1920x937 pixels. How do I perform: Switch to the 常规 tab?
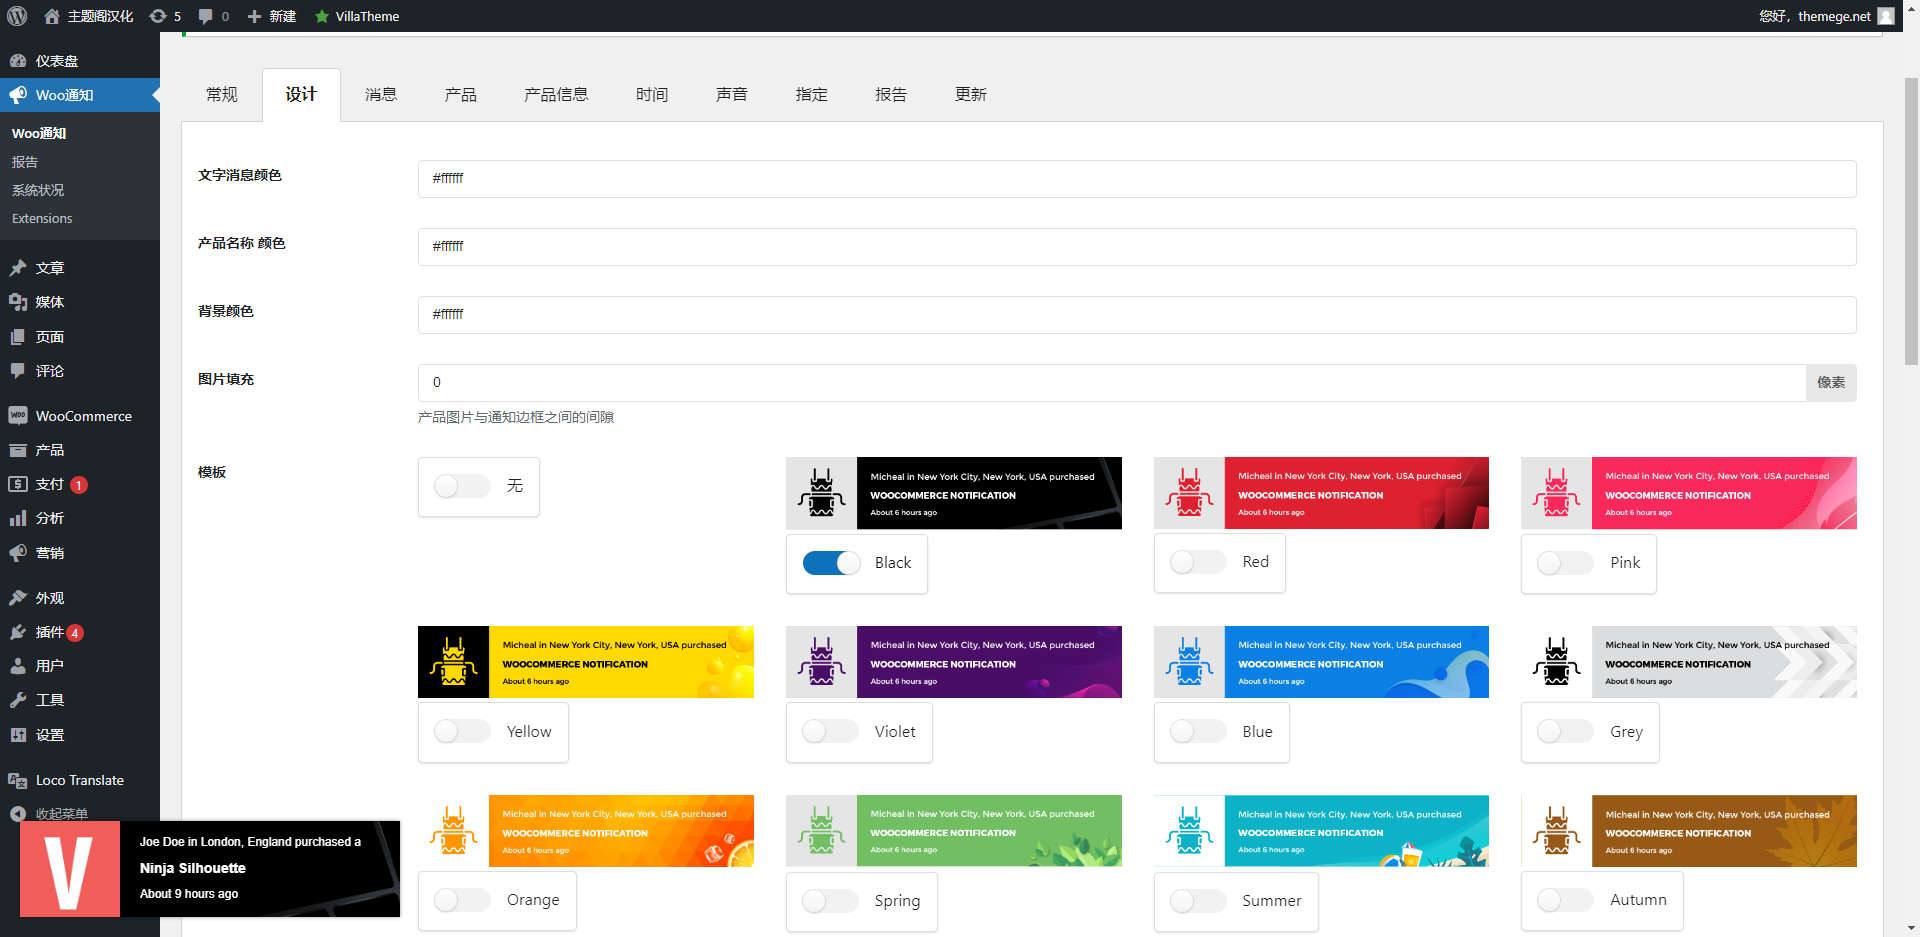point(222,95)
